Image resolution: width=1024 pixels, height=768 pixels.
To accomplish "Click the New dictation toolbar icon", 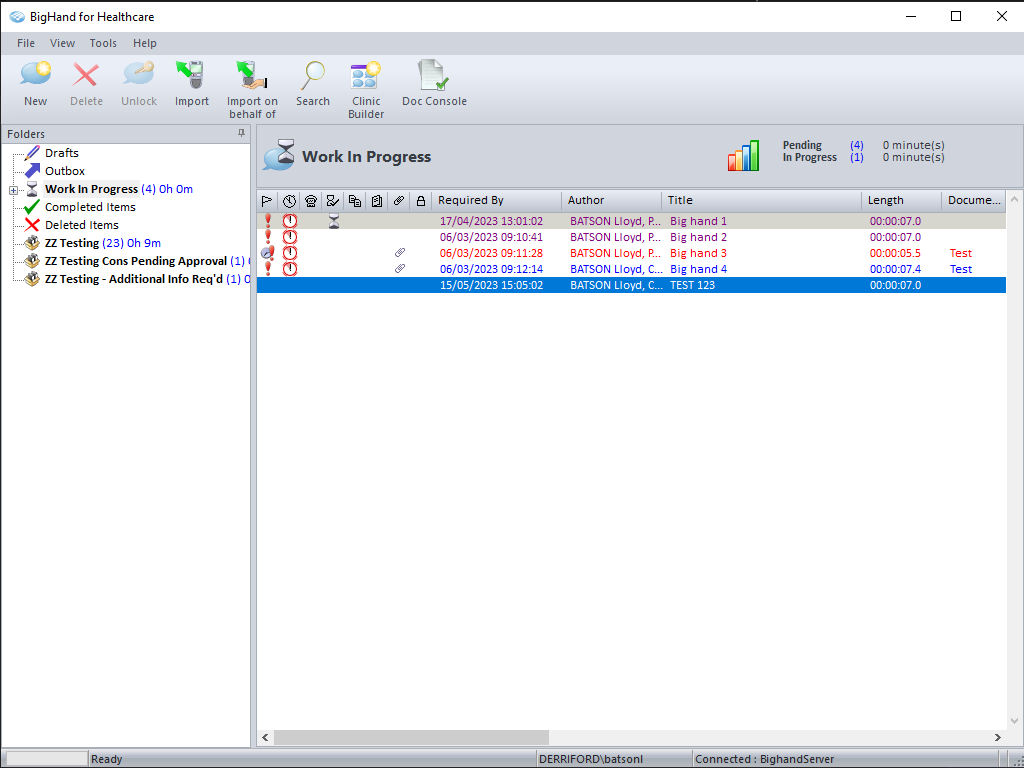I will click(35, 75).
